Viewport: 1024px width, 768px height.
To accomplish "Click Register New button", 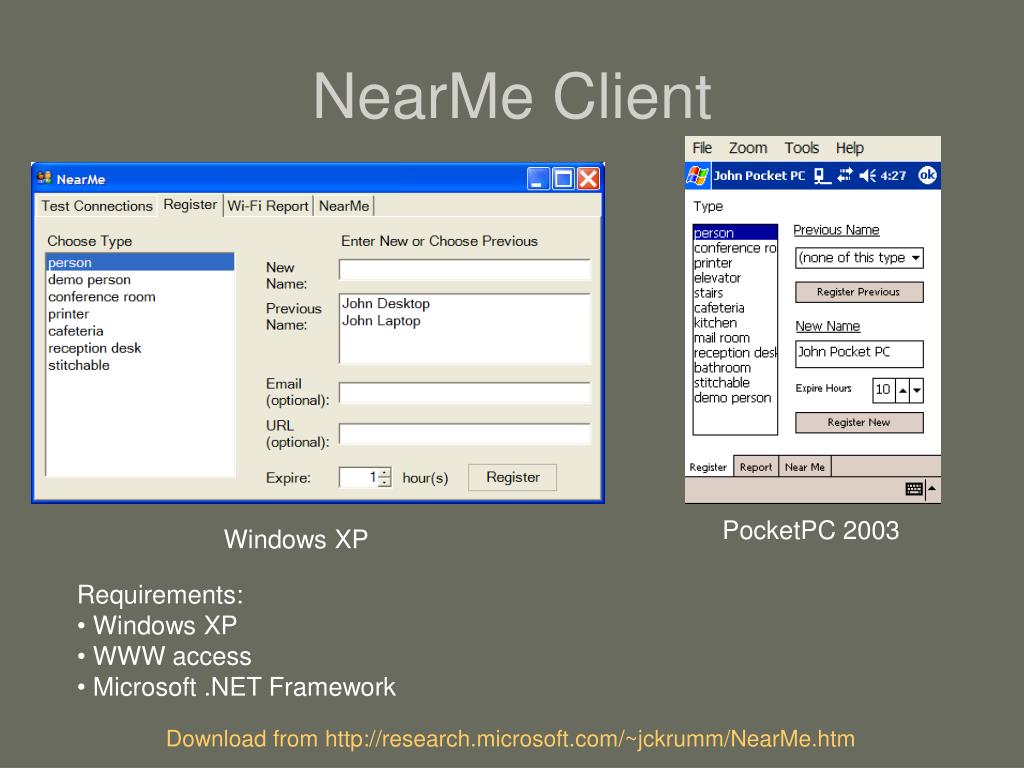I will [x=859, y=423].
